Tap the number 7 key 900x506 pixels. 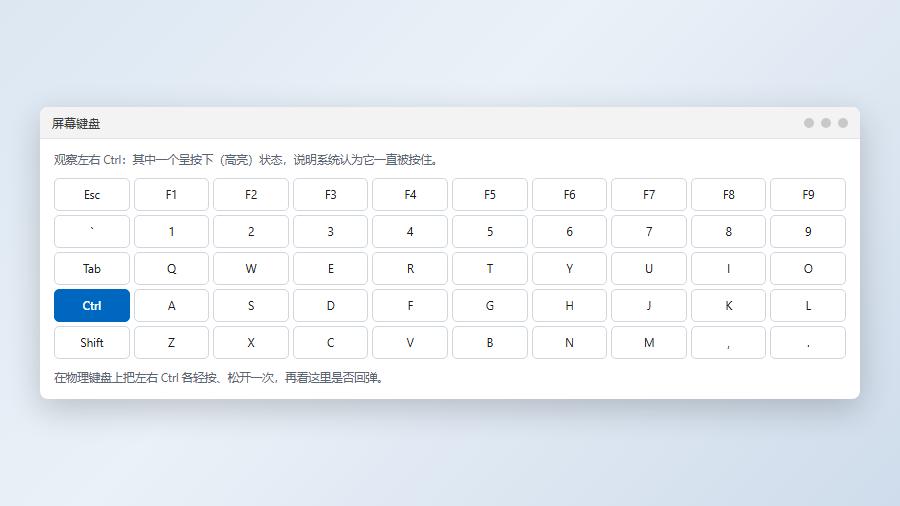tap(649, 232)
